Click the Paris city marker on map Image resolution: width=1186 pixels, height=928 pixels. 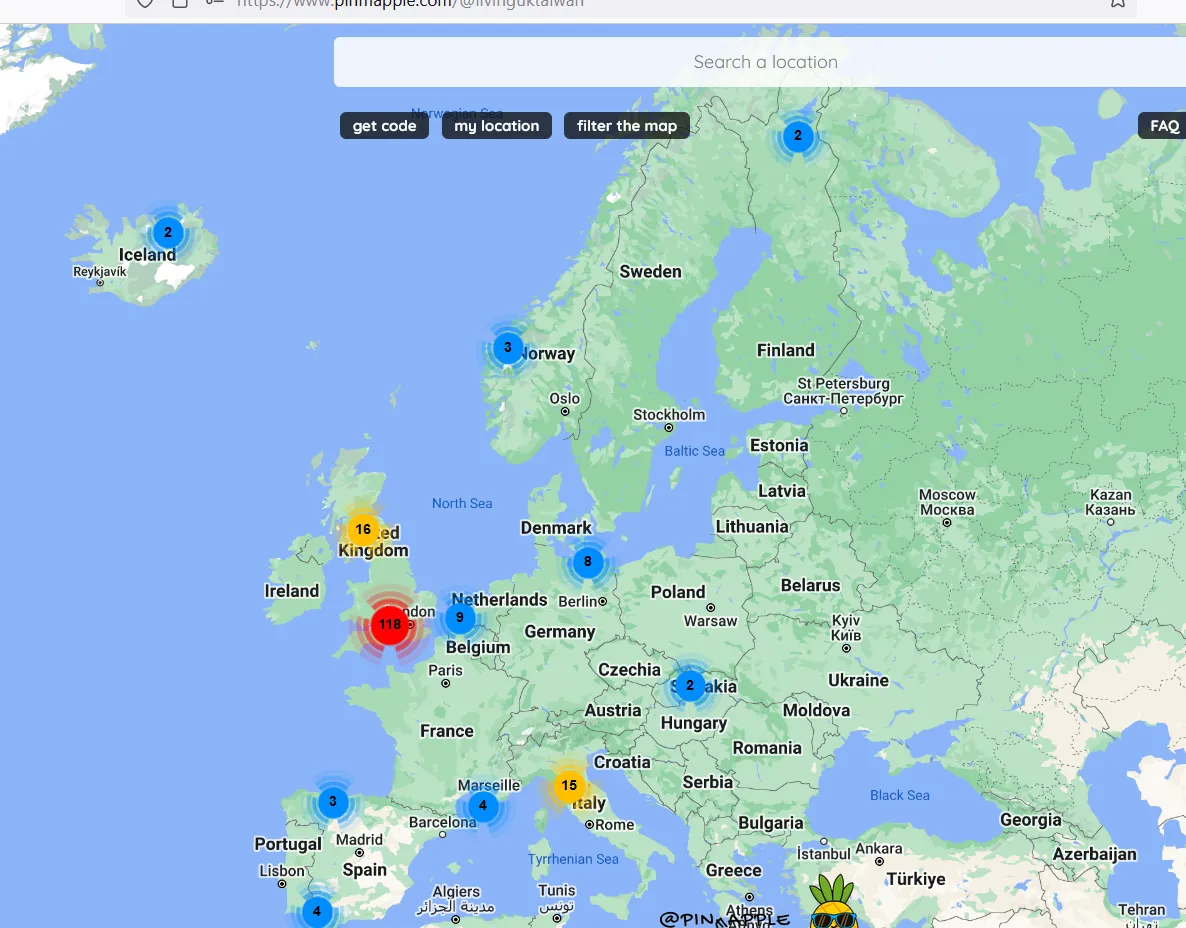(x=446, y=683)
